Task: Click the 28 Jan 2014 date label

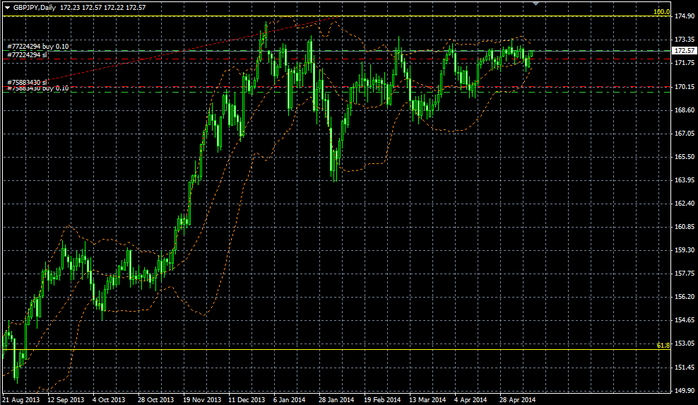Action: tap(336, 400)
